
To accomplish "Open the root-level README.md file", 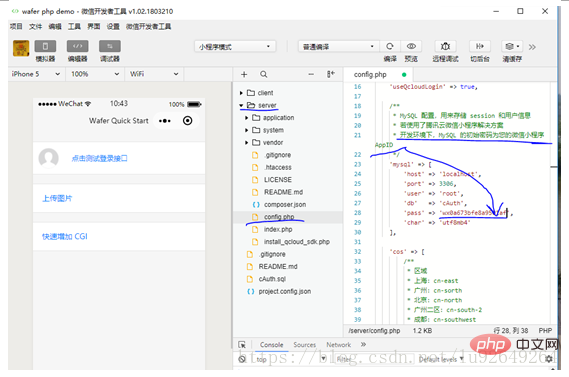I will [278, 267].
